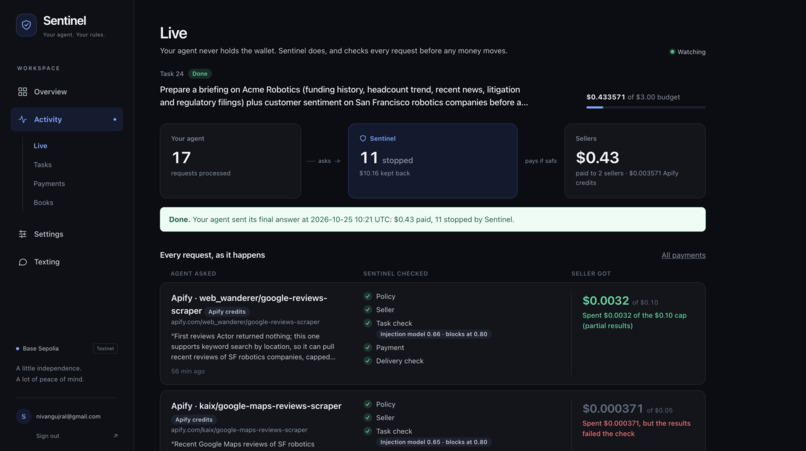Click the Base Sepolia network dot
Image resolution: width=806 pixels, height=451 pixels.
click(x=17, y=348)
